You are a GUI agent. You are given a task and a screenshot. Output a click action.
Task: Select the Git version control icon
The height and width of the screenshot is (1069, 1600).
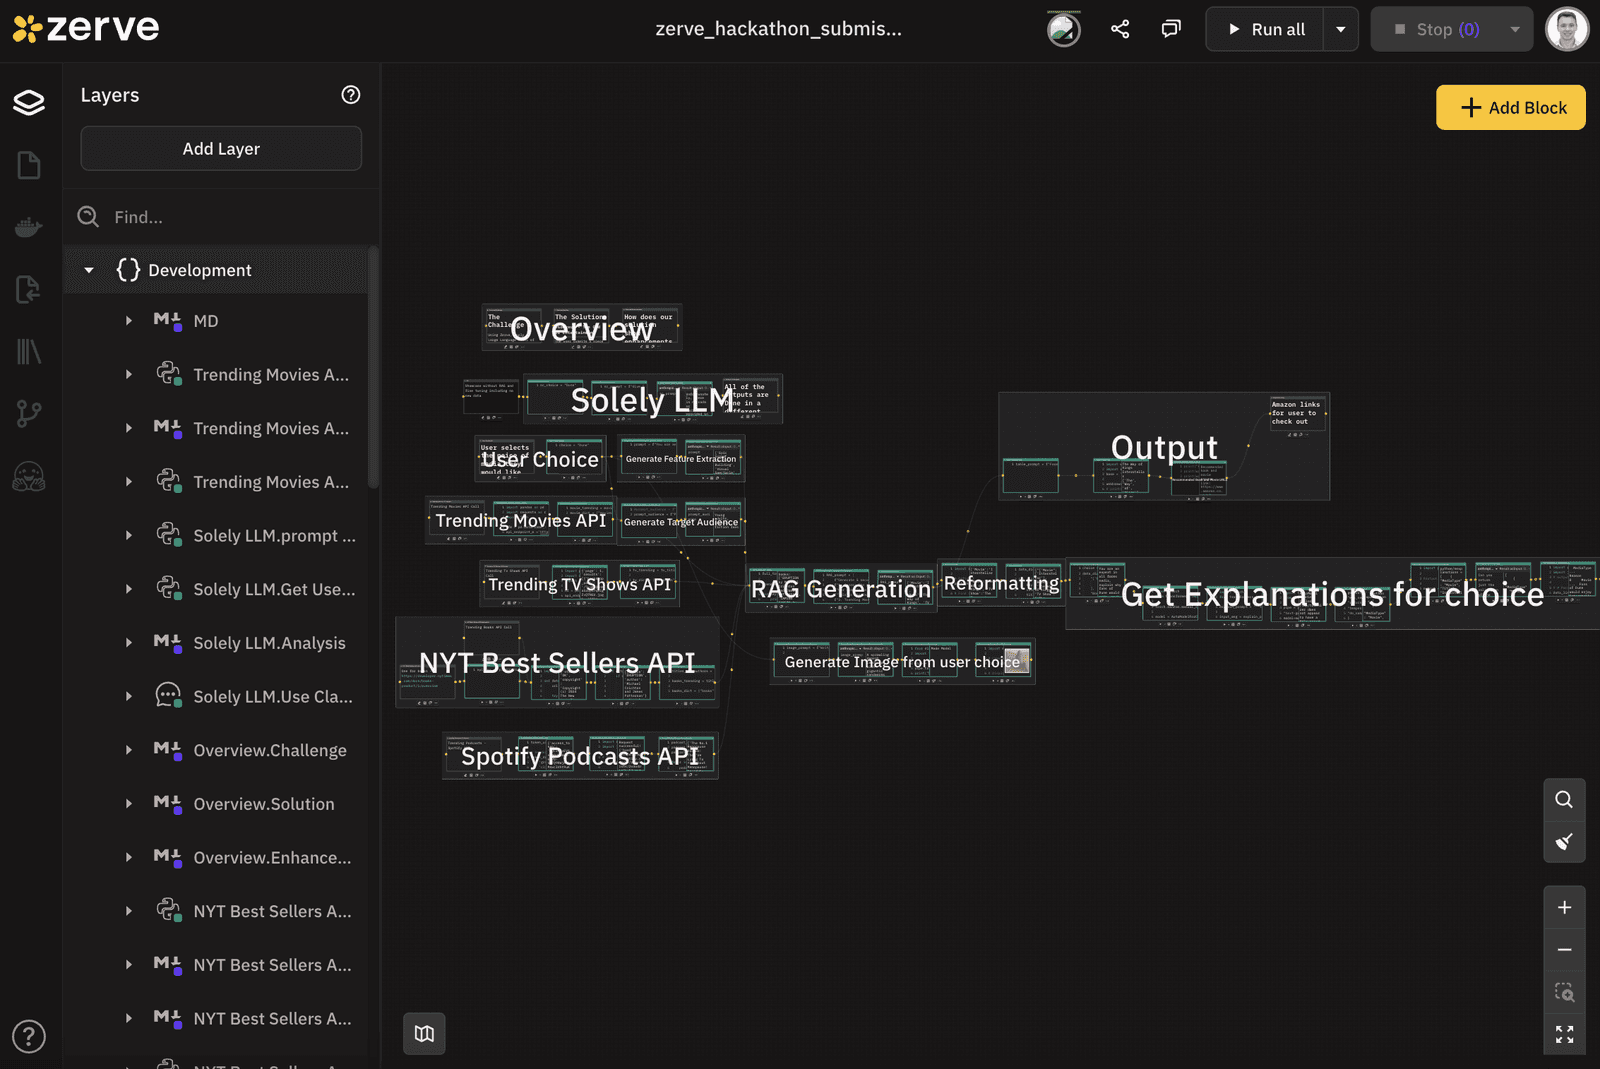pos(29,412)
